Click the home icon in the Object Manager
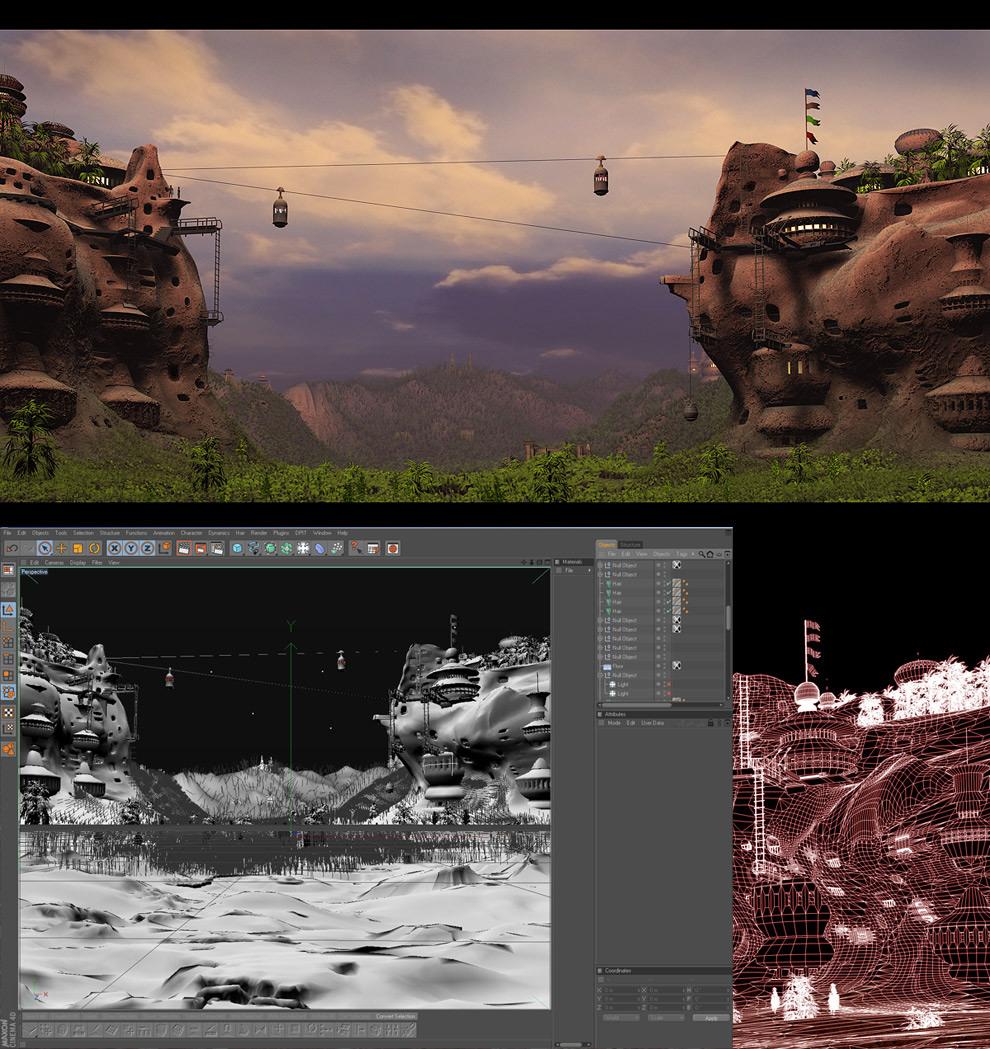 (x=710, y=554)
